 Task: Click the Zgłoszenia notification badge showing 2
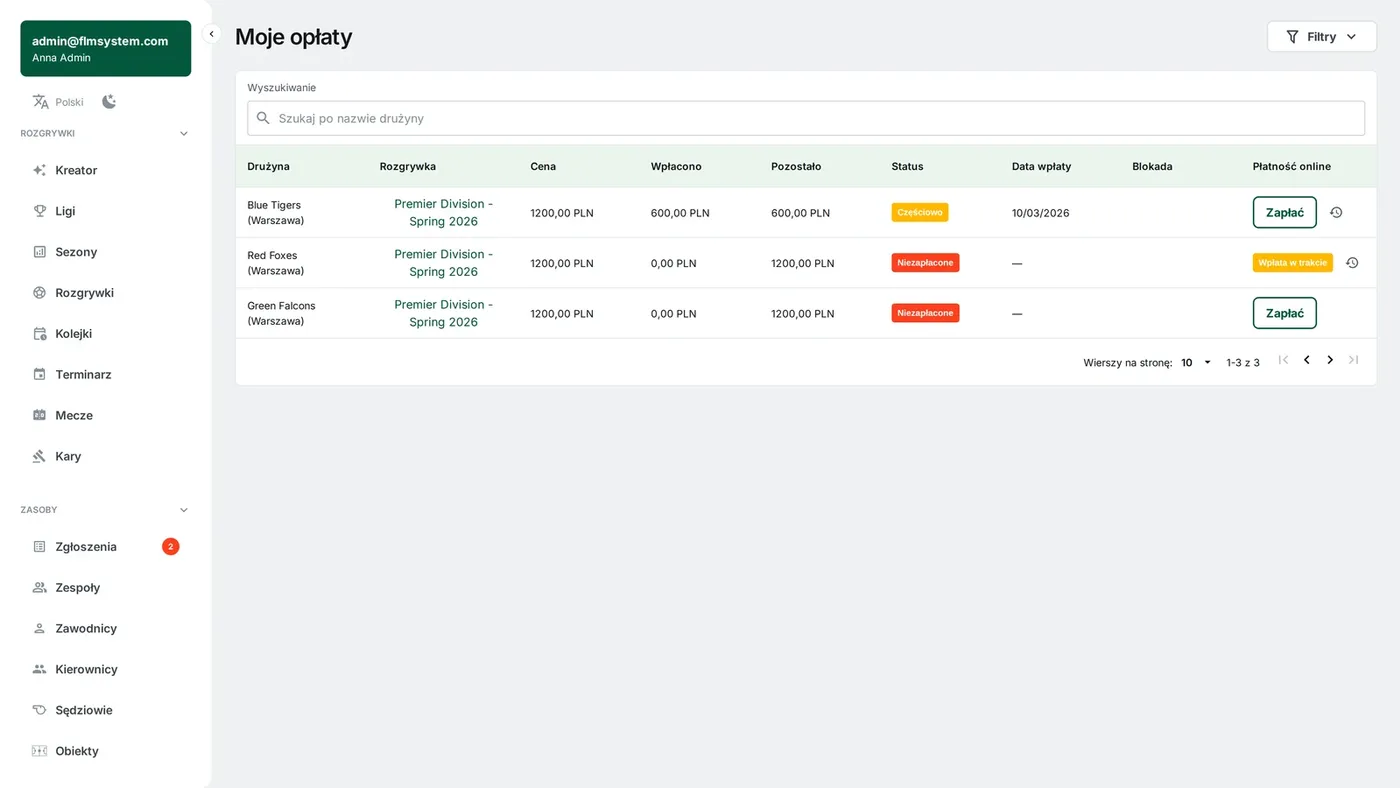coord(171,547)
